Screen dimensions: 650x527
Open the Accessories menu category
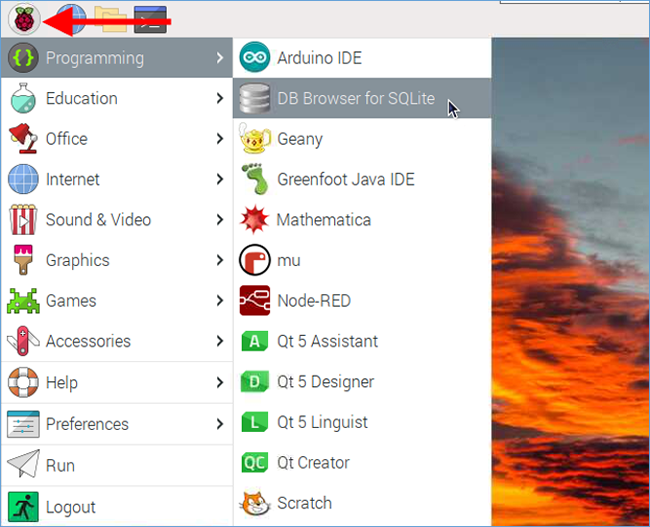[116, 341]
